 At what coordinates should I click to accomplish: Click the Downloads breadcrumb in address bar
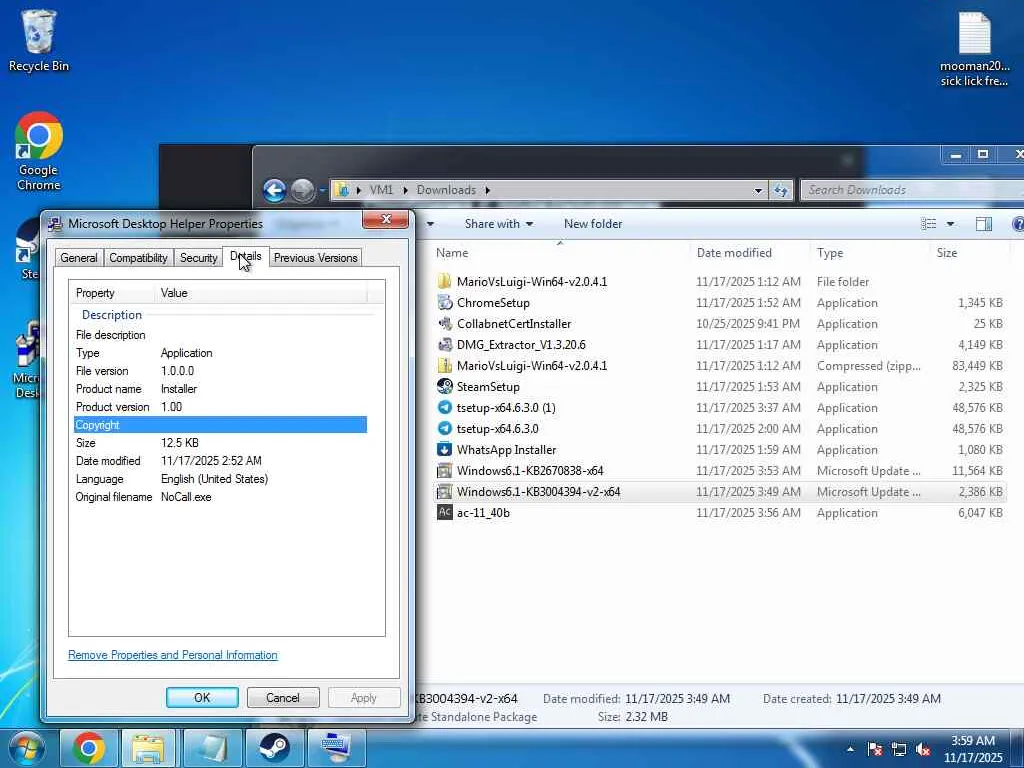tap(446, 190)
